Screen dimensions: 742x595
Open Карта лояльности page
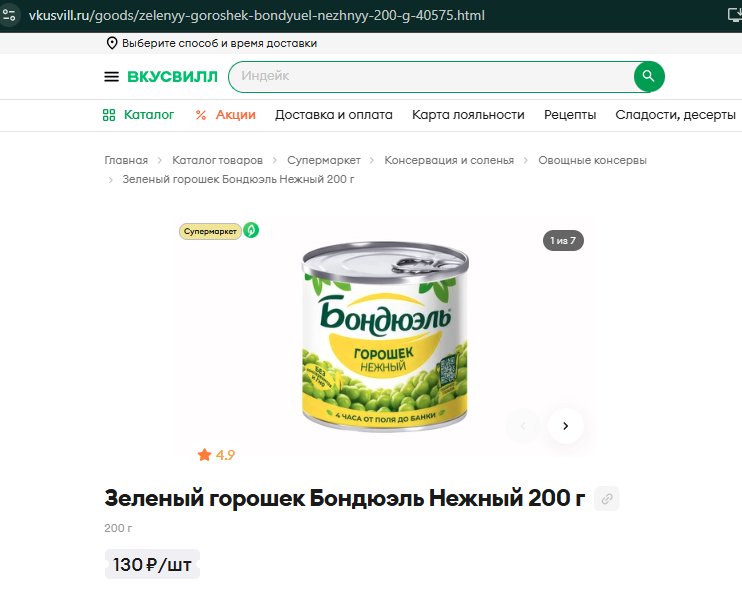468,115
